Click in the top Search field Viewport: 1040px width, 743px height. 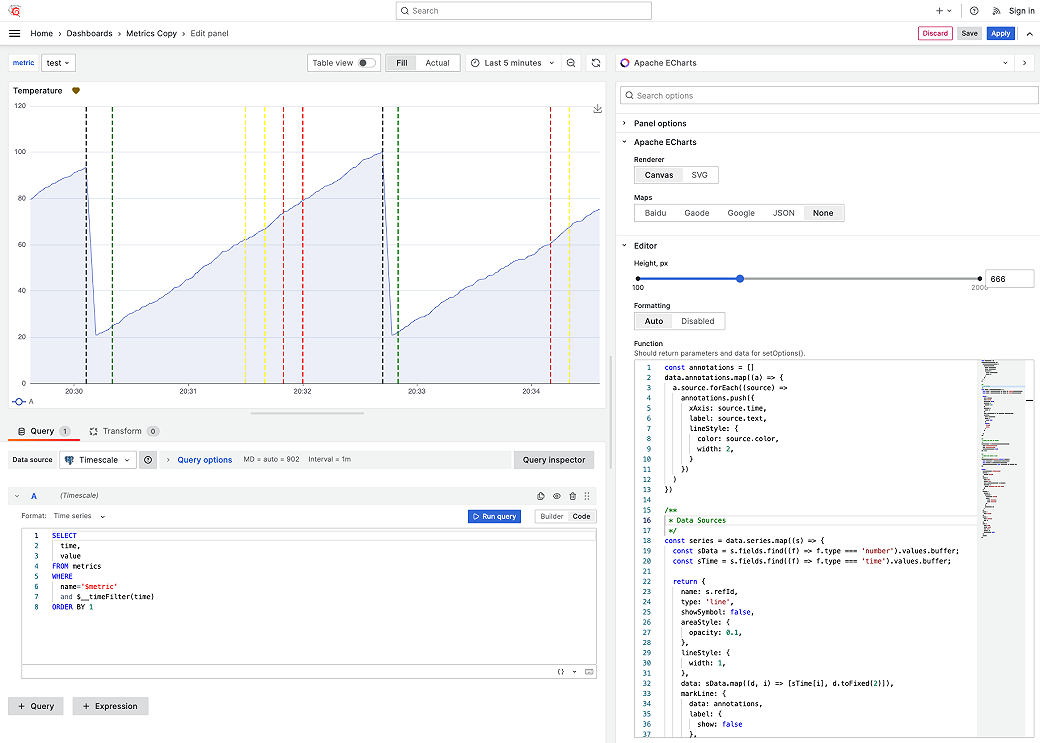524,11
